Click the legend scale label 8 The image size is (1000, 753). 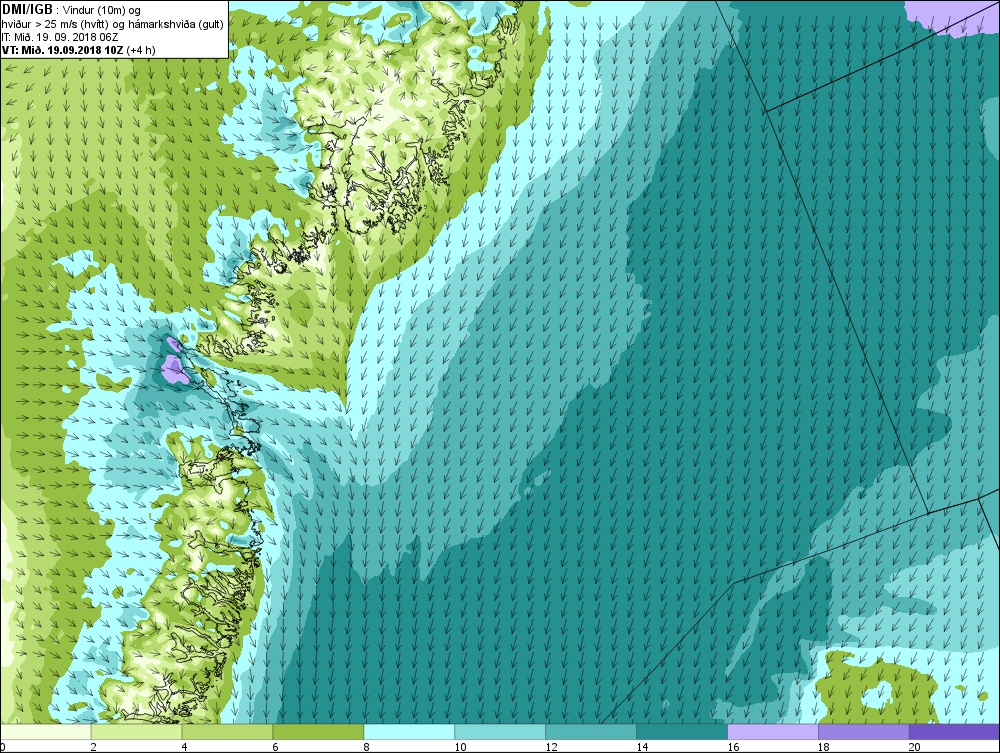click(x=367, y=747)
